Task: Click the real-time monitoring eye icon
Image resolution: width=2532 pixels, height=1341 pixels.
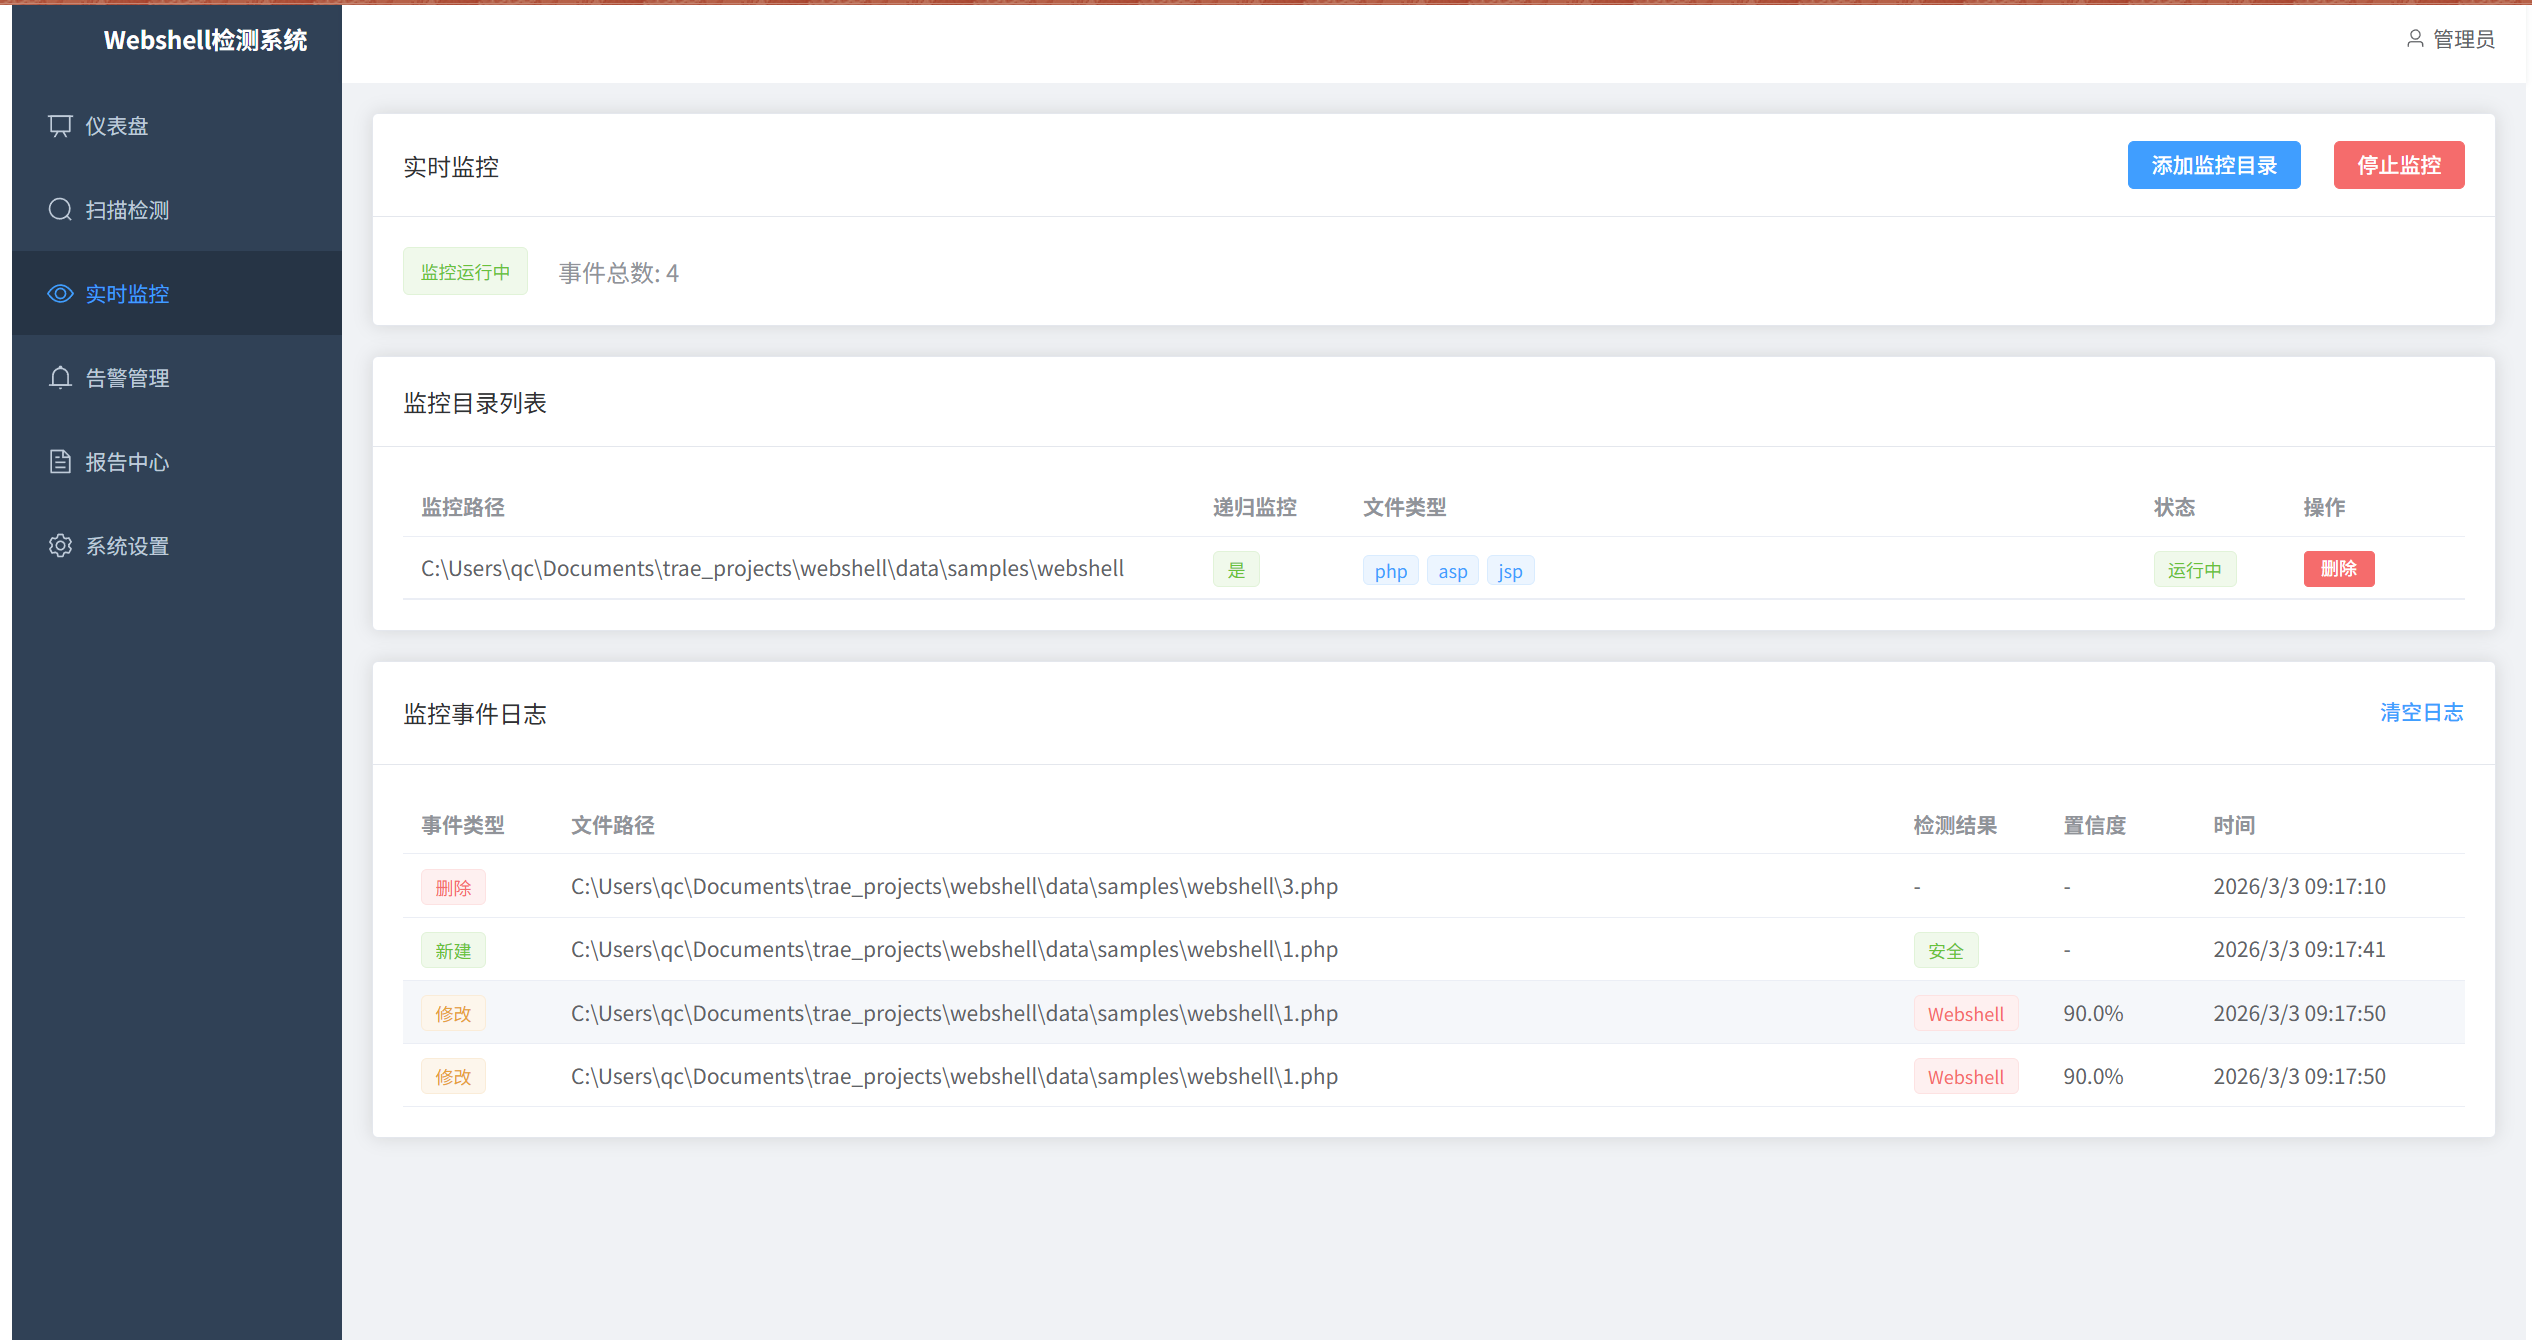Action: pos(60,294)
